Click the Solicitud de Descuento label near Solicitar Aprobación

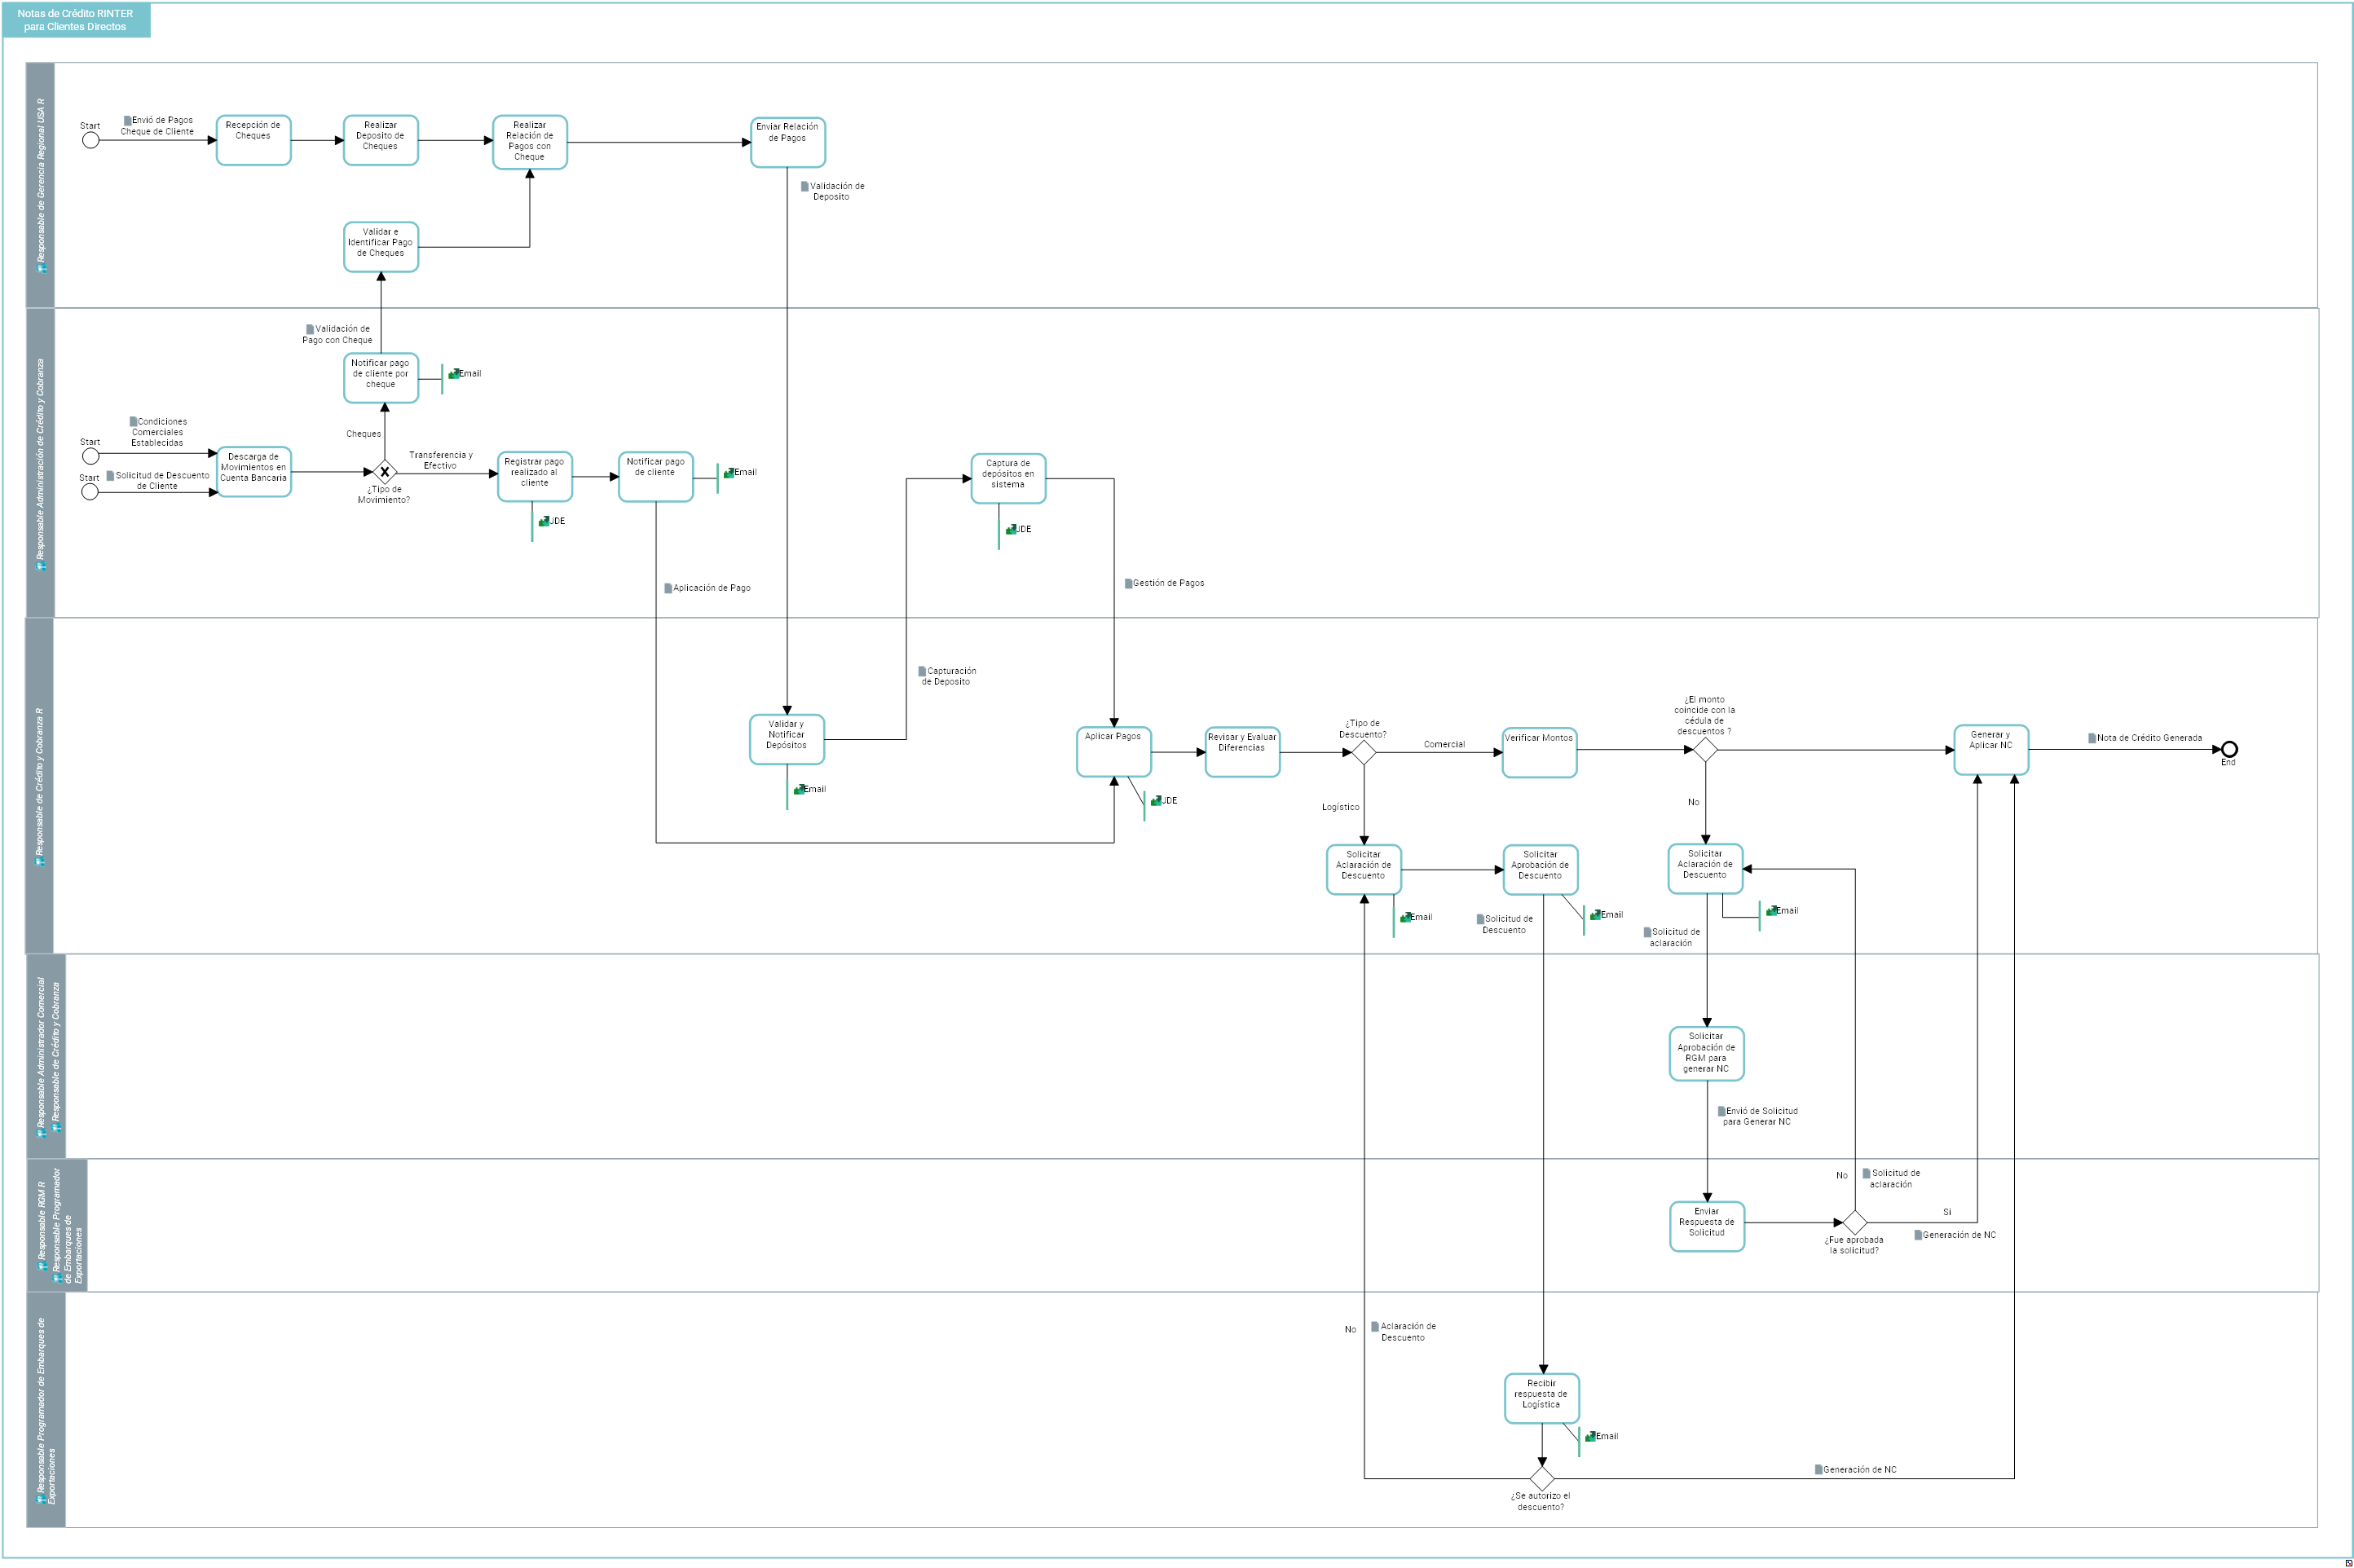[1505, 925]
